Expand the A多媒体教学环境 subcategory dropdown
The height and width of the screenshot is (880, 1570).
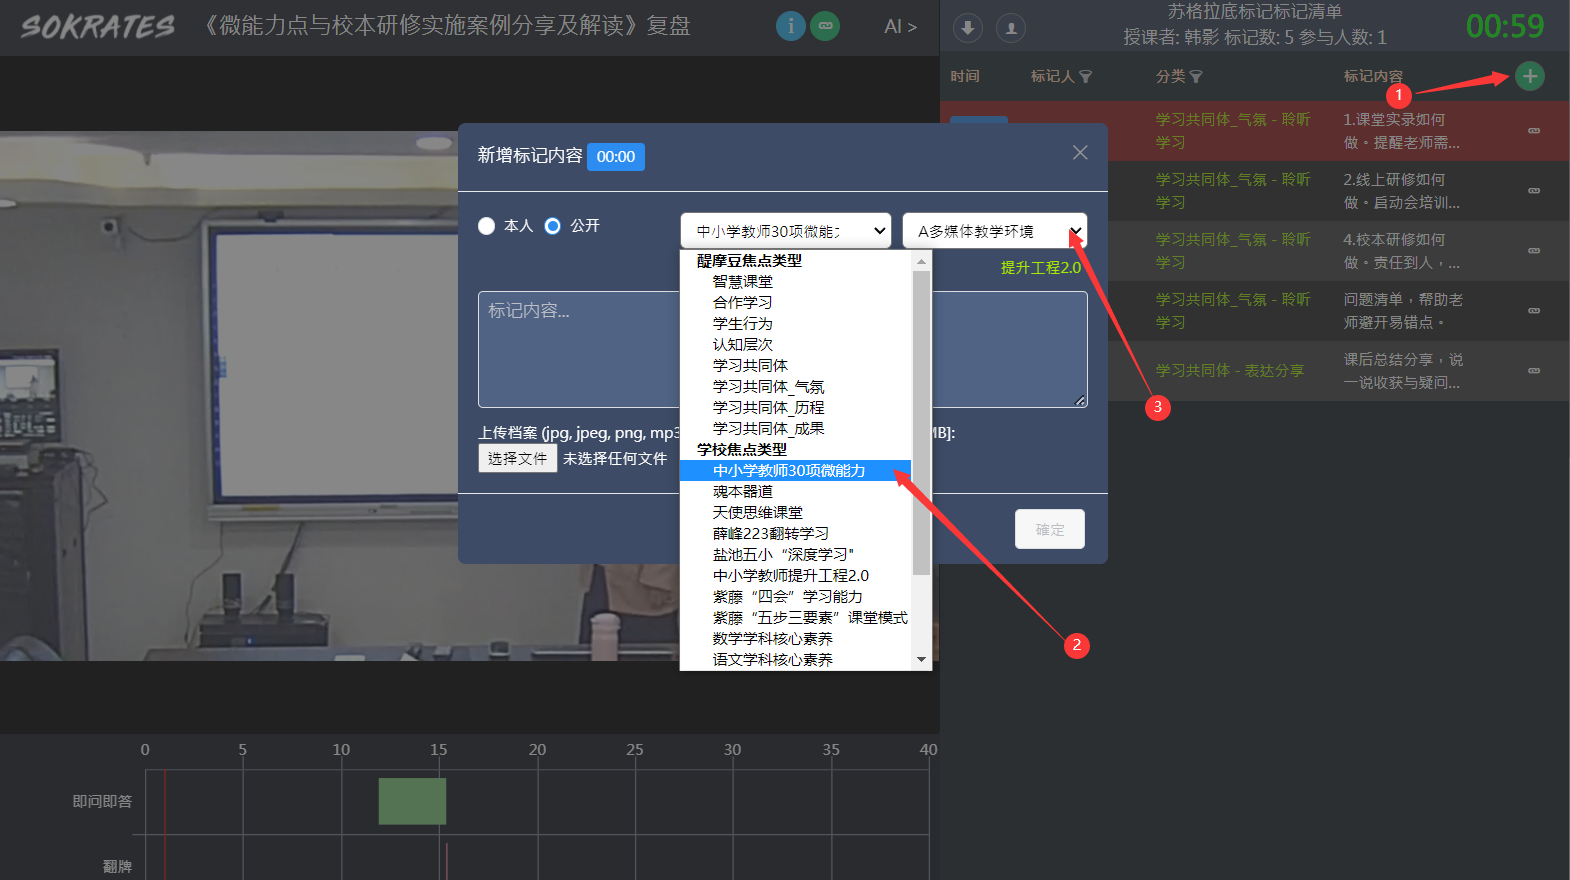994,231
